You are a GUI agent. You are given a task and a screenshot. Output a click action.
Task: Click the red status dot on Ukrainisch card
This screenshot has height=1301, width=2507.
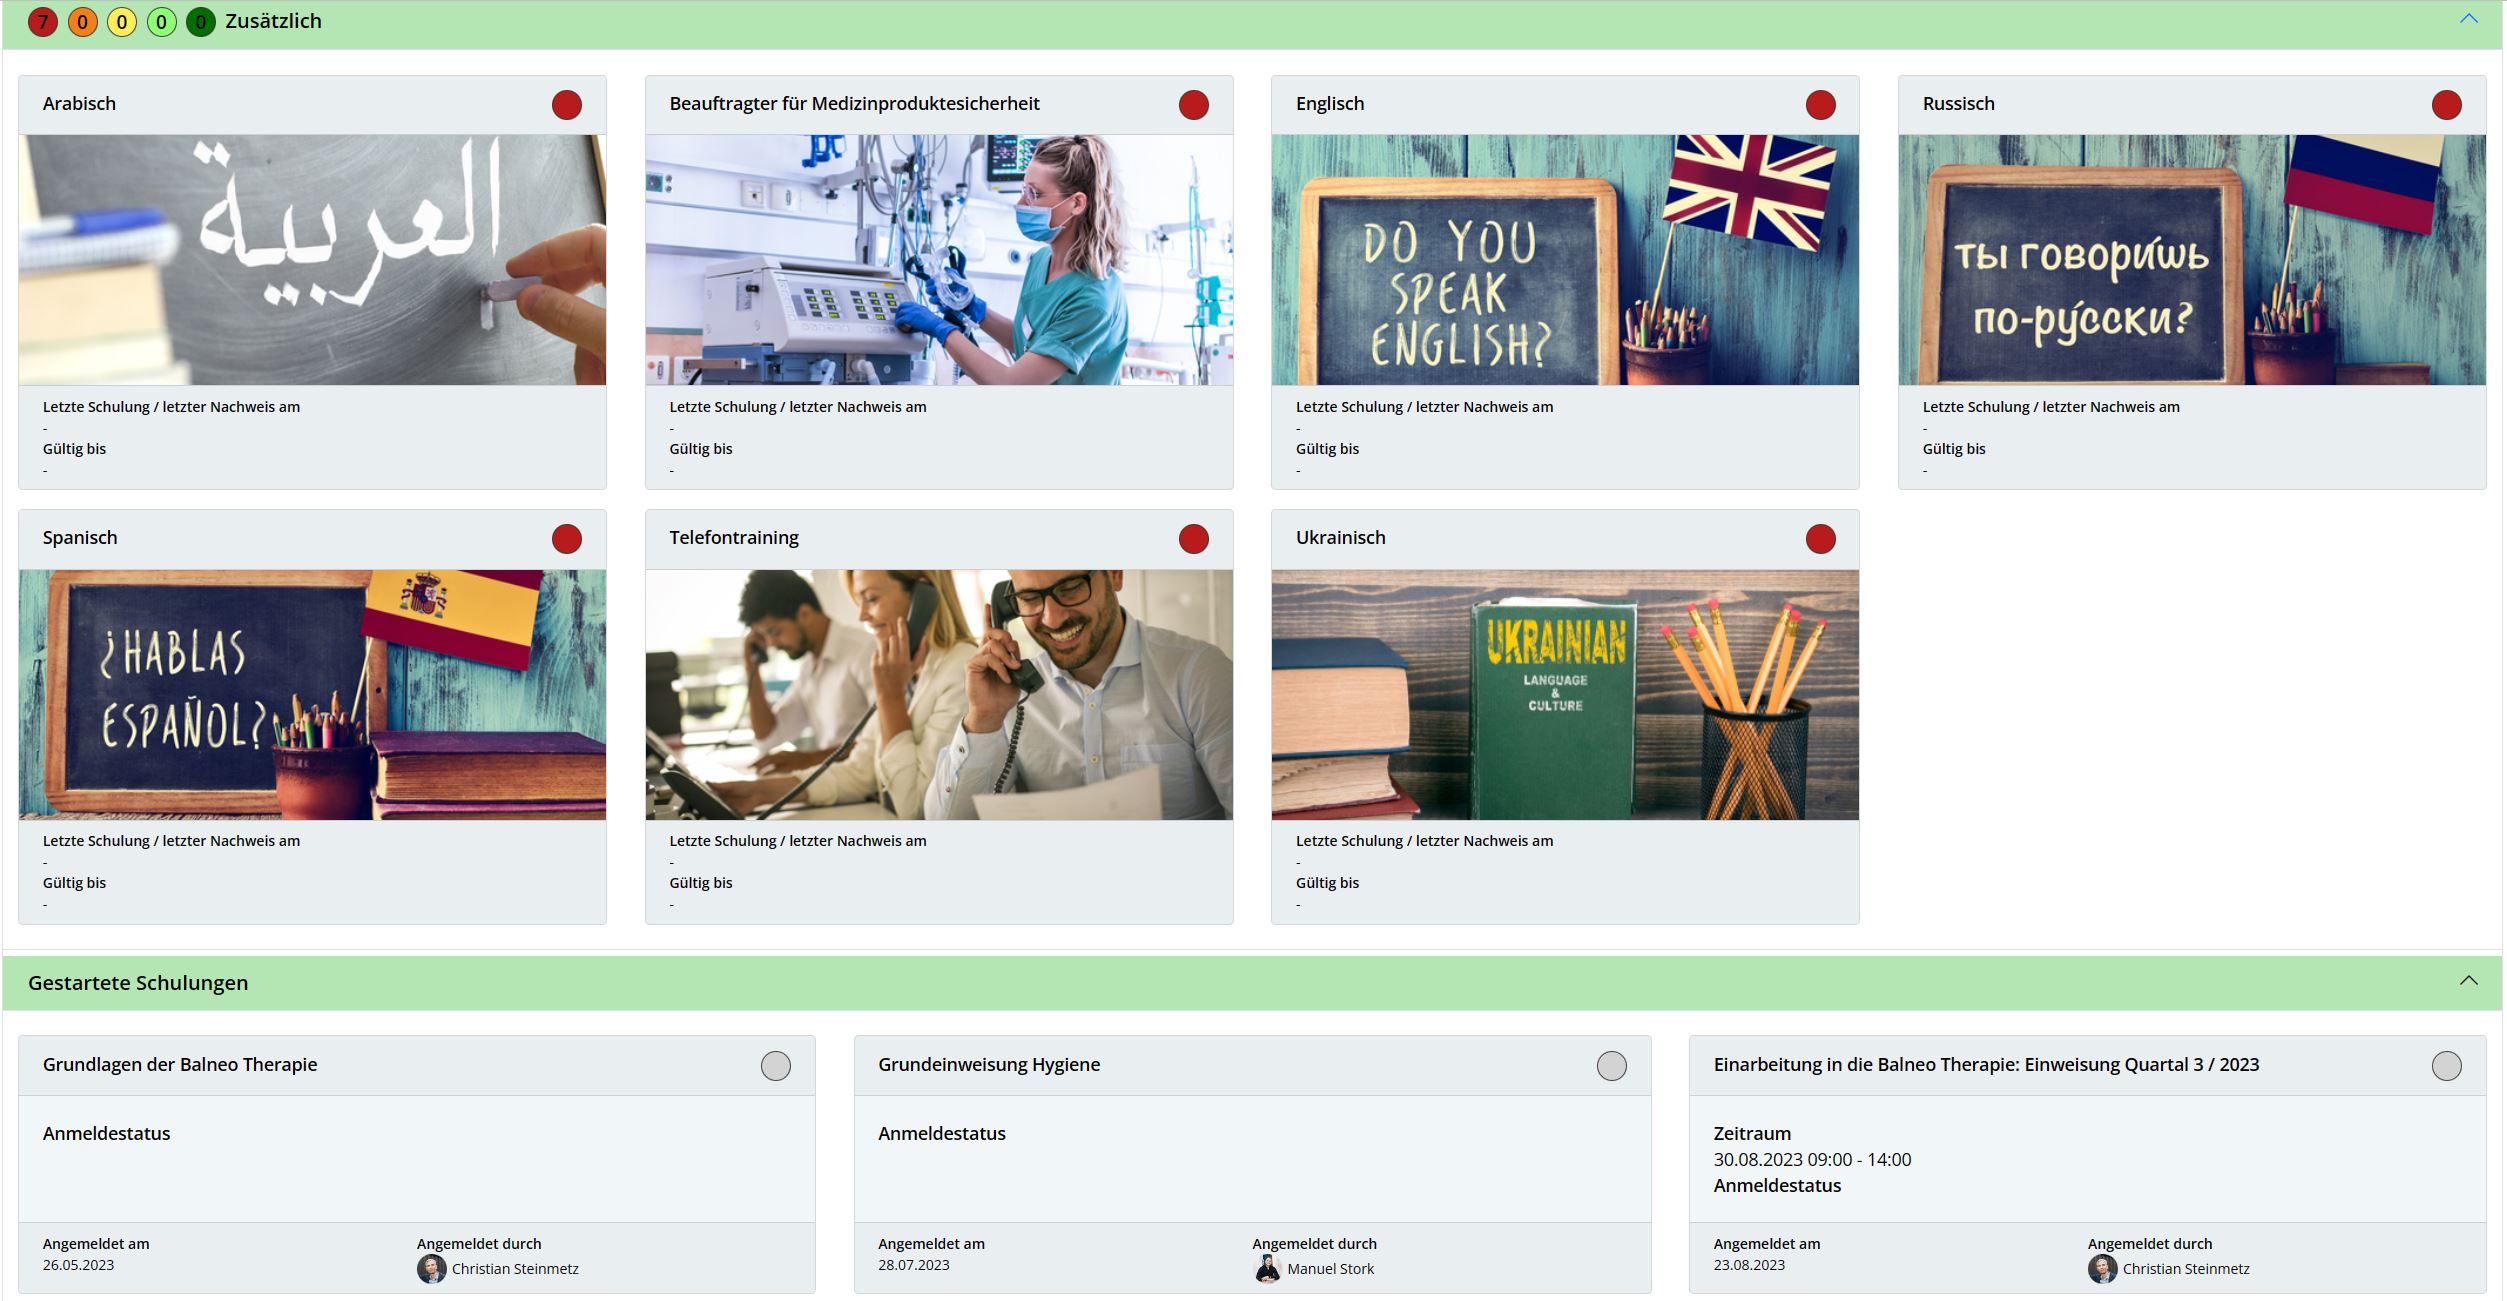click(1820, 539)
